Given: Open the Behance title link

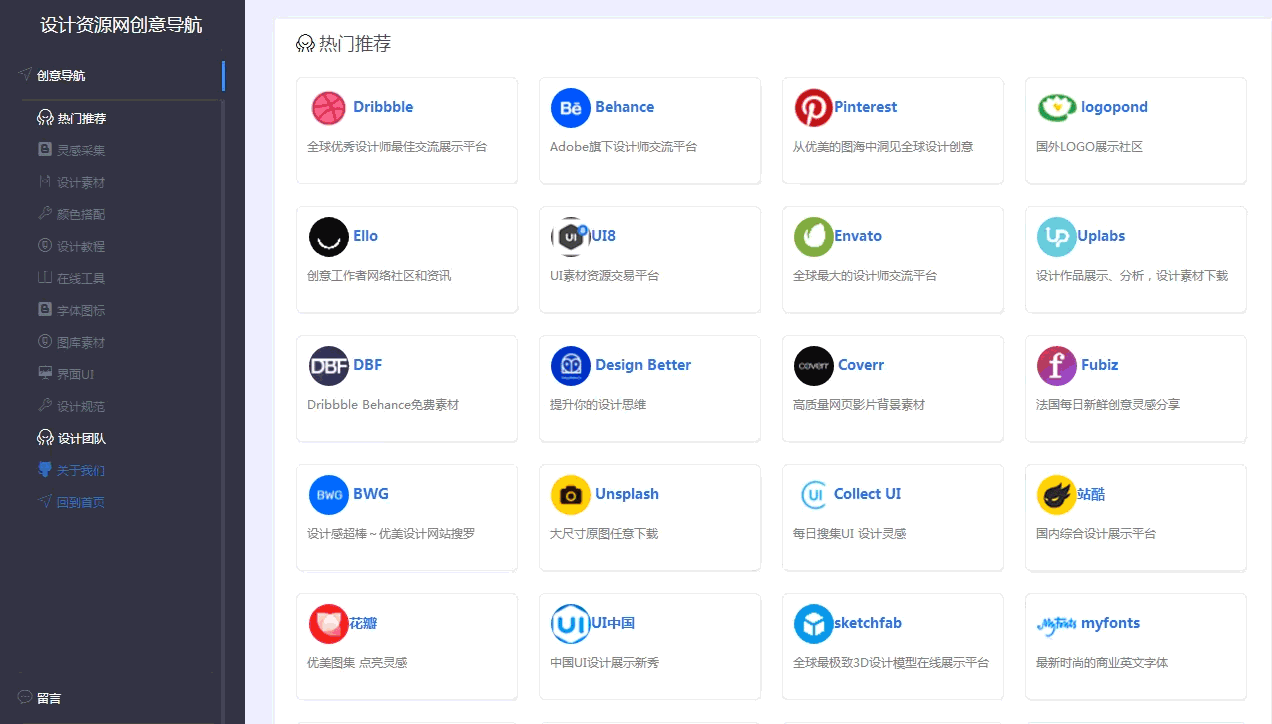Looking at the screenshot, I should click(624, 107).
